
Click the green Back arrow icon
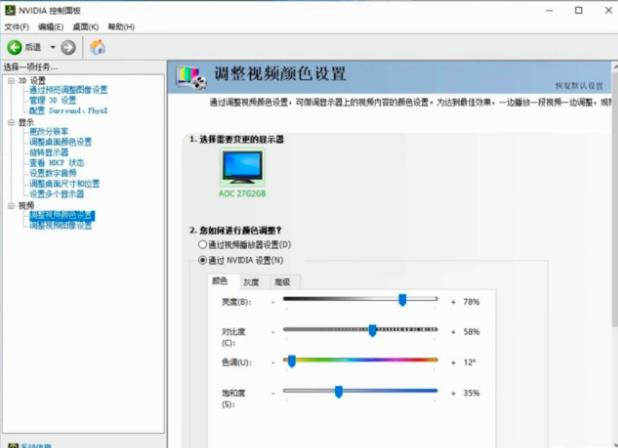(15, 48)
